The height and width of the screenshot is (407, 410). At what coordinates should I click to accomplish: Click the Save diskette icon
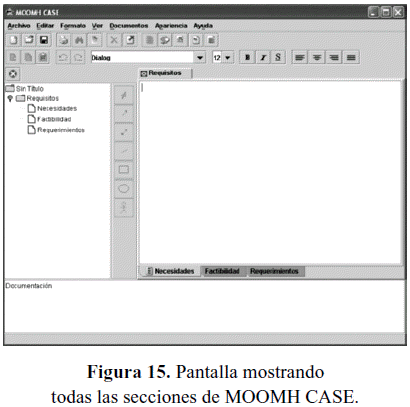(x=44, y=40)
